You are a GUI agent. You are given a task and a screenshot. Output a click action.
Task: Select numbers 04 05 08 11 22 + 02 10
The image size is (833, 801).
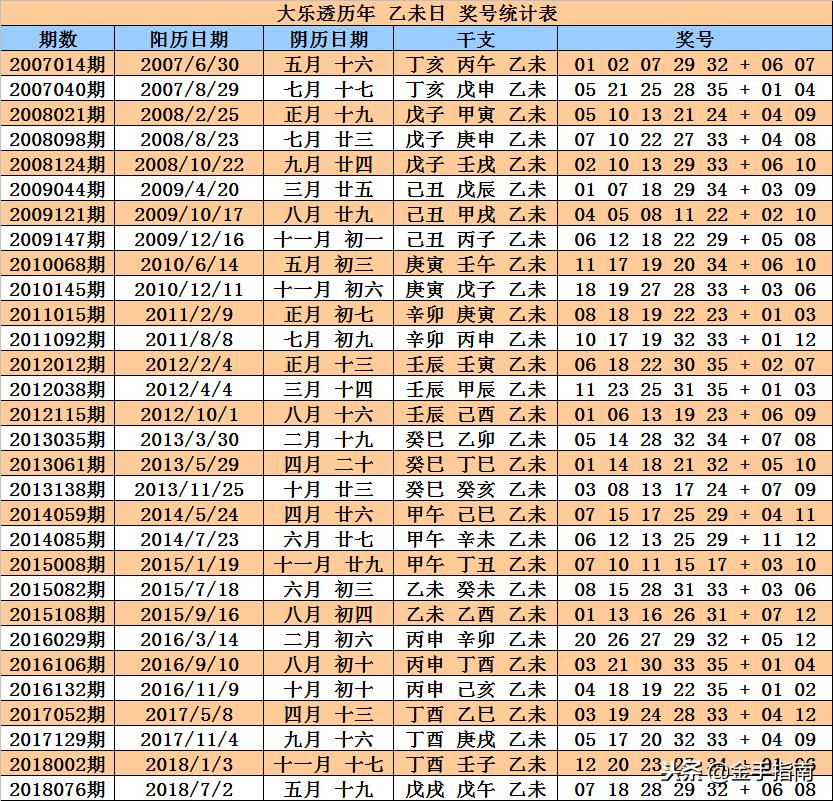click(x=695, y=214)
